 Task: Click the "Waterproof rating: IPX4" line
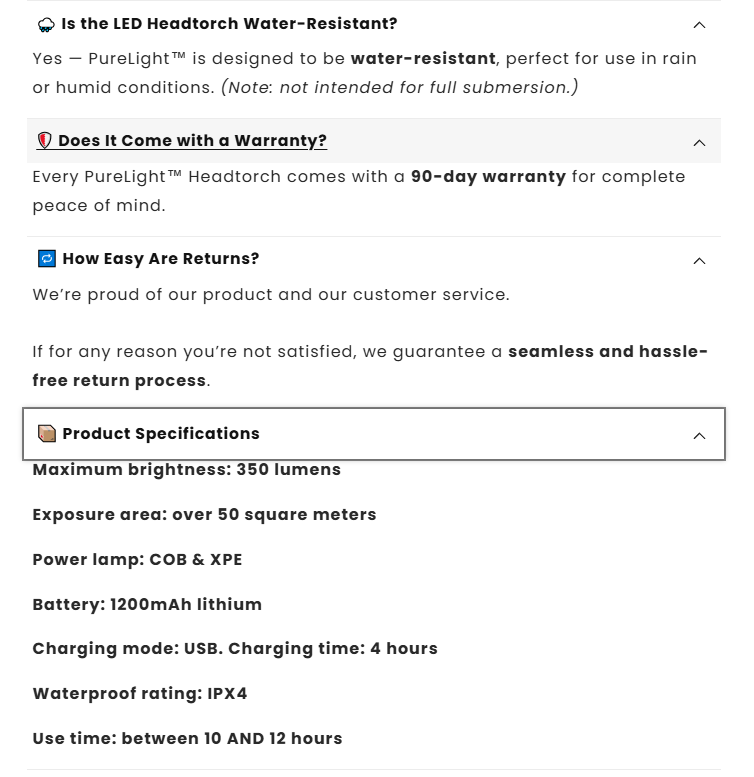point(140,694)
